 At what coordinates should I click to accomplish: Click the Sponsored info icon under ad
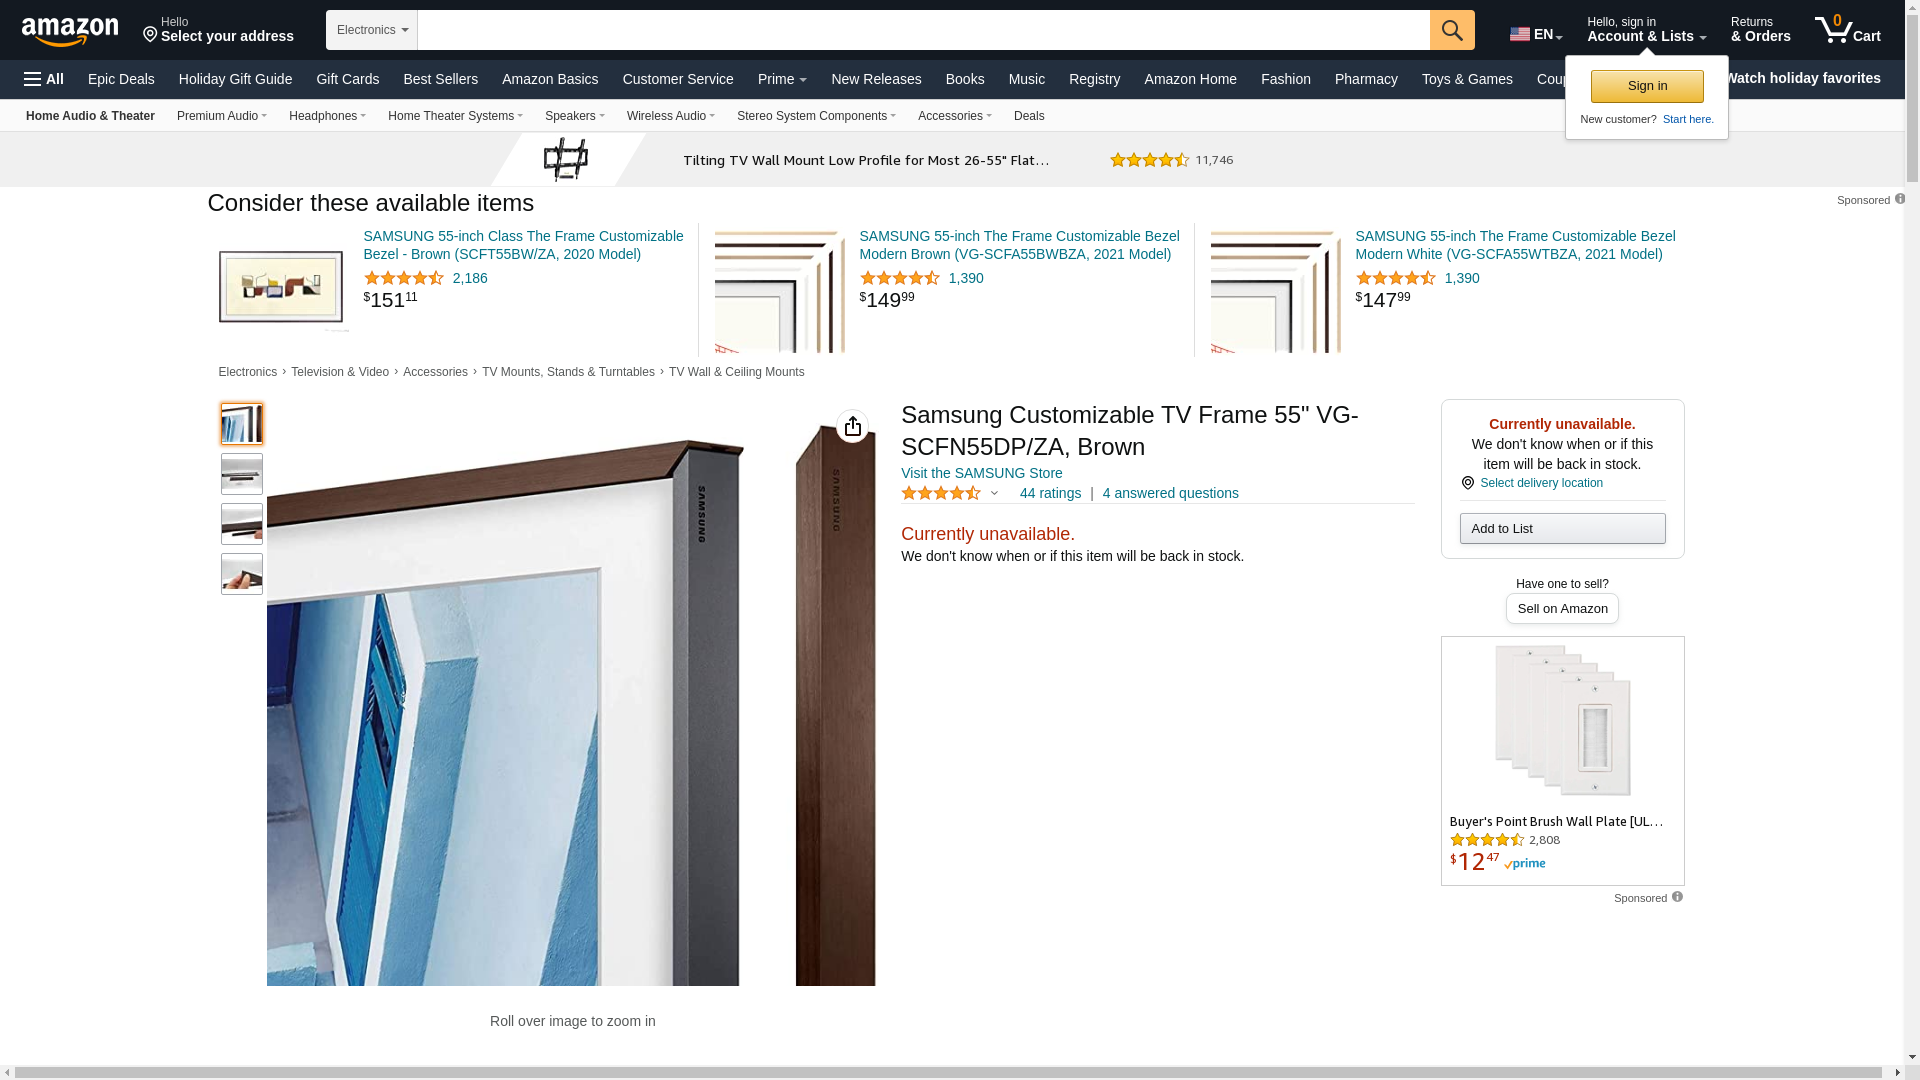[1677, 897]
